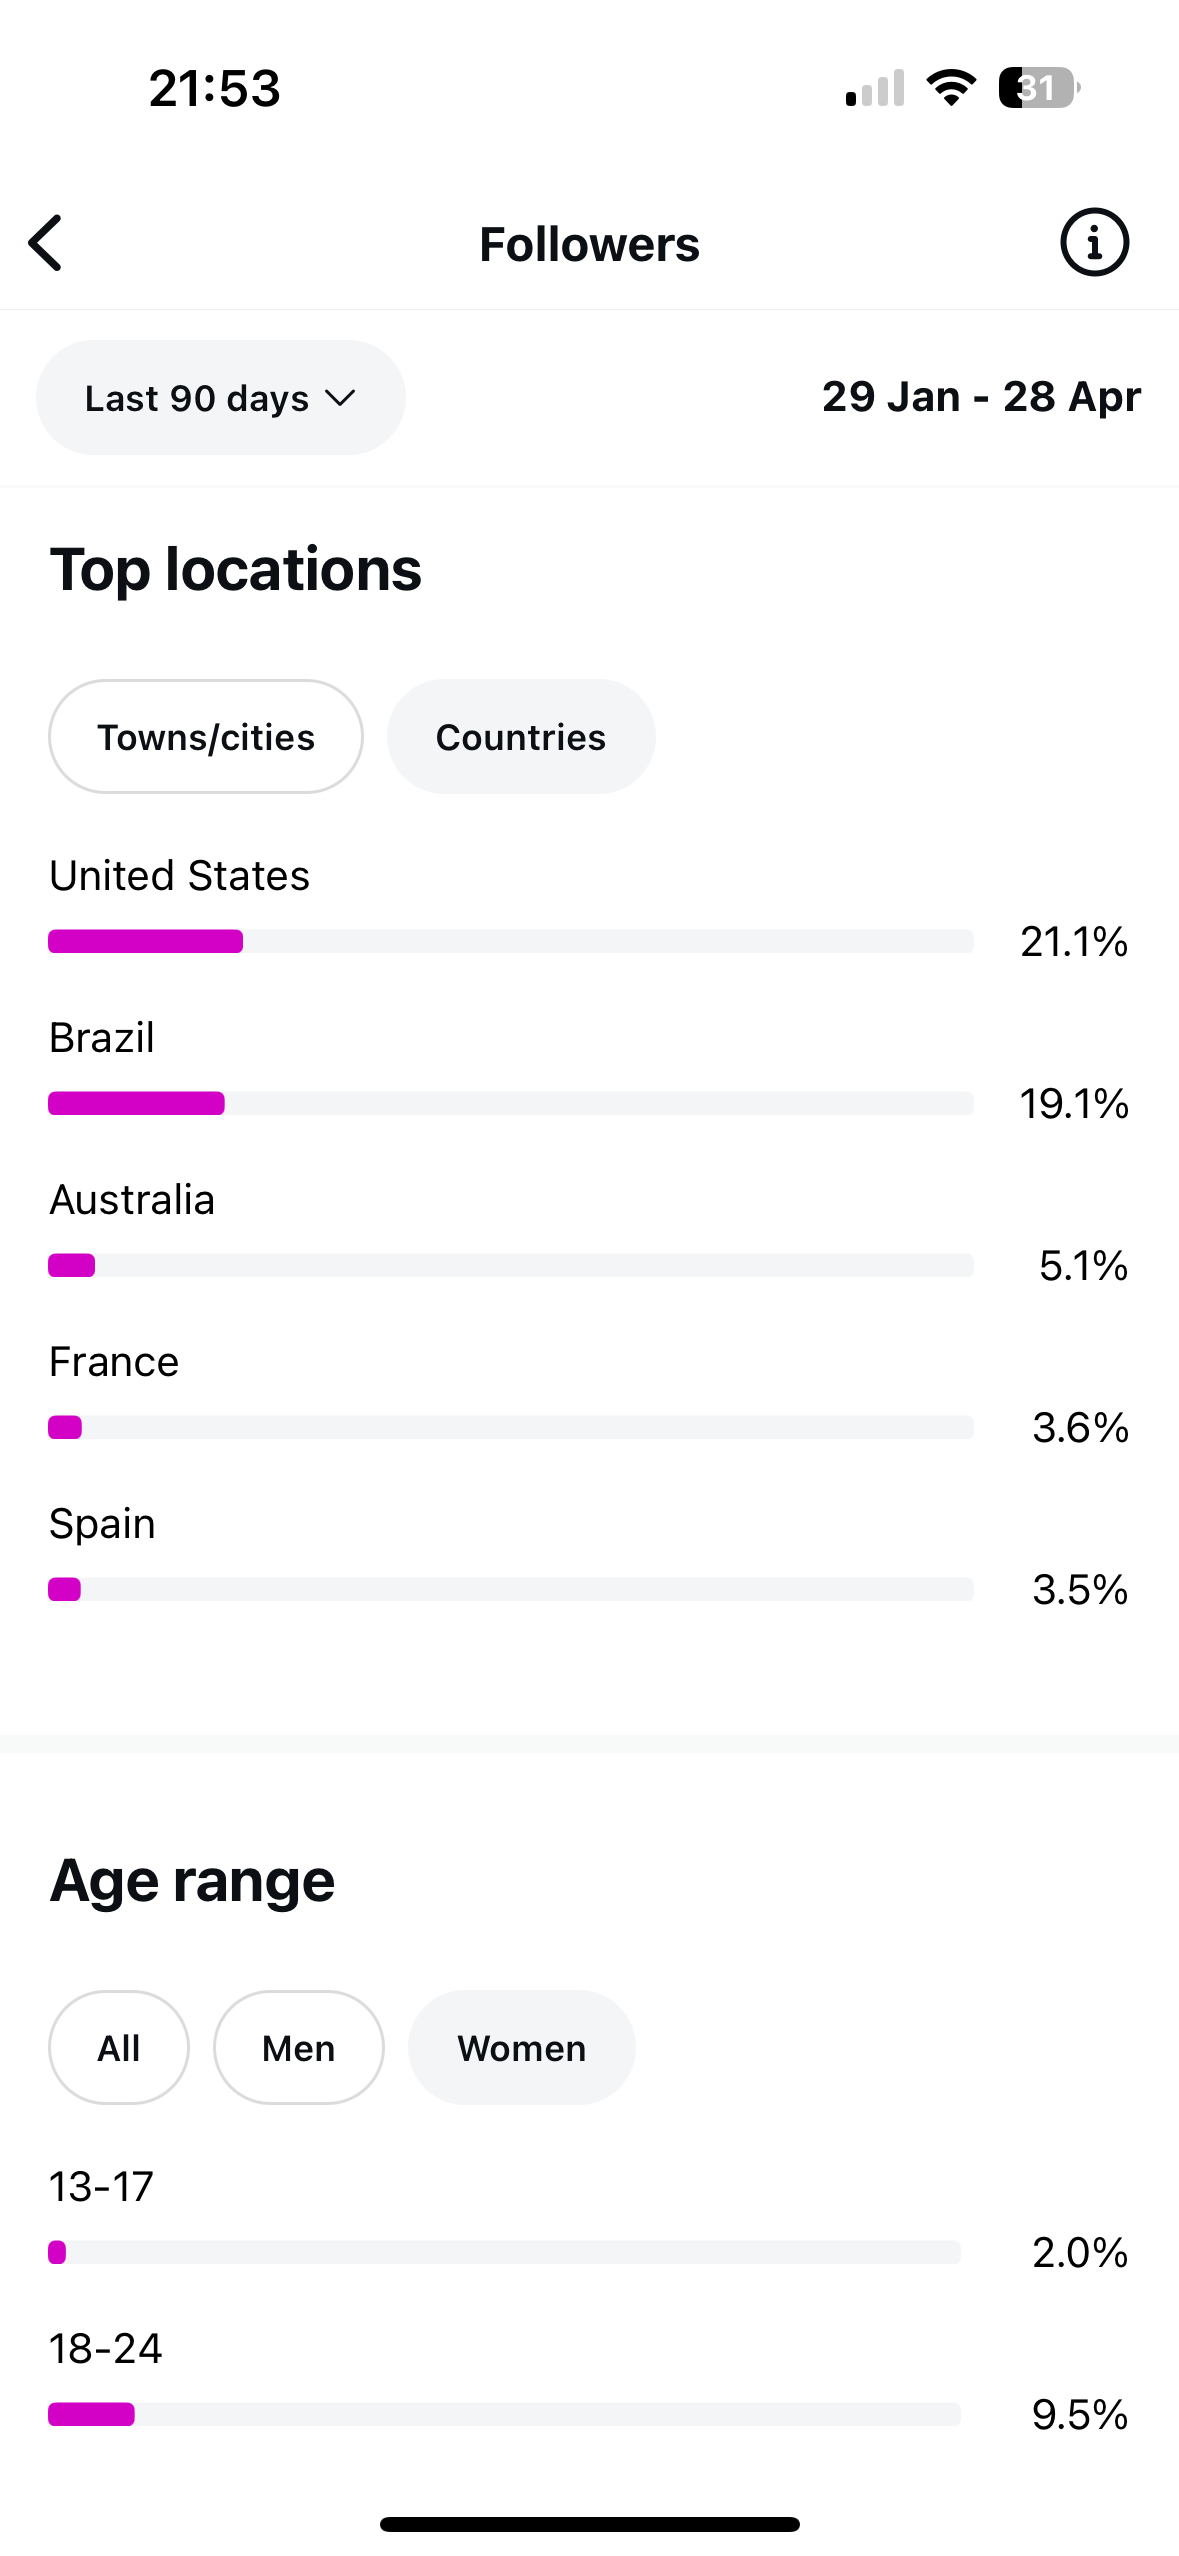Viewport: 1179px width, 2556px height.
Task: Select the Australia row label
Action: 132,1199
